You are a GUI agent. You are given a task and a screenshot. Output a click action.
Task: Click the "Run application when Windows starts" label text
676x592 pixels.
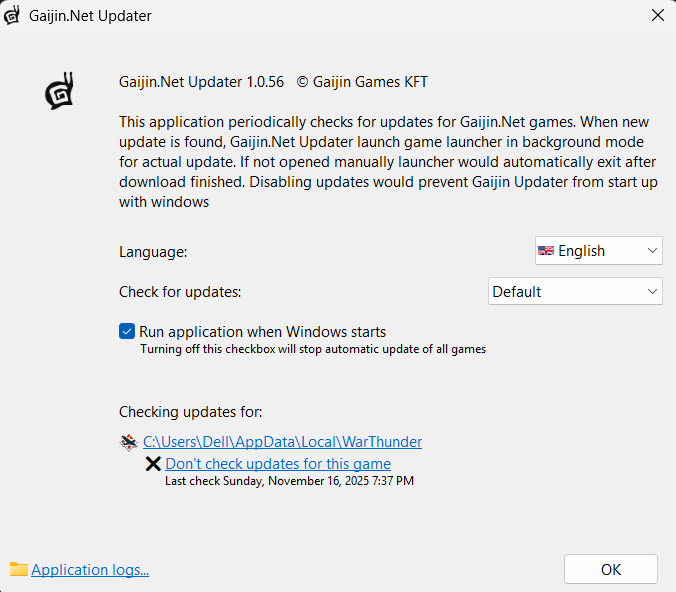(262, 332)
